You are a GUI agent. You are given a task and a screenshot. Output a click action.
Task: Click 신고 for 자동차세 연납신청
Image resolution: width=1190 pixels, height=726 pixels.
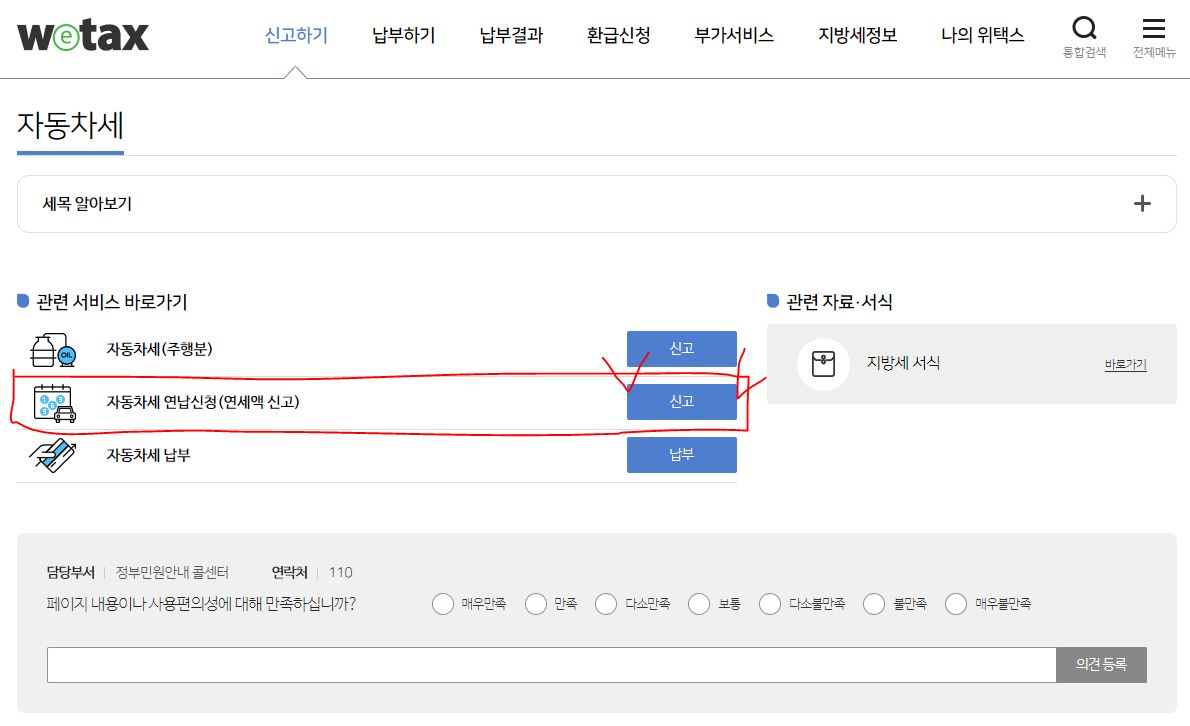click(681, 401)
